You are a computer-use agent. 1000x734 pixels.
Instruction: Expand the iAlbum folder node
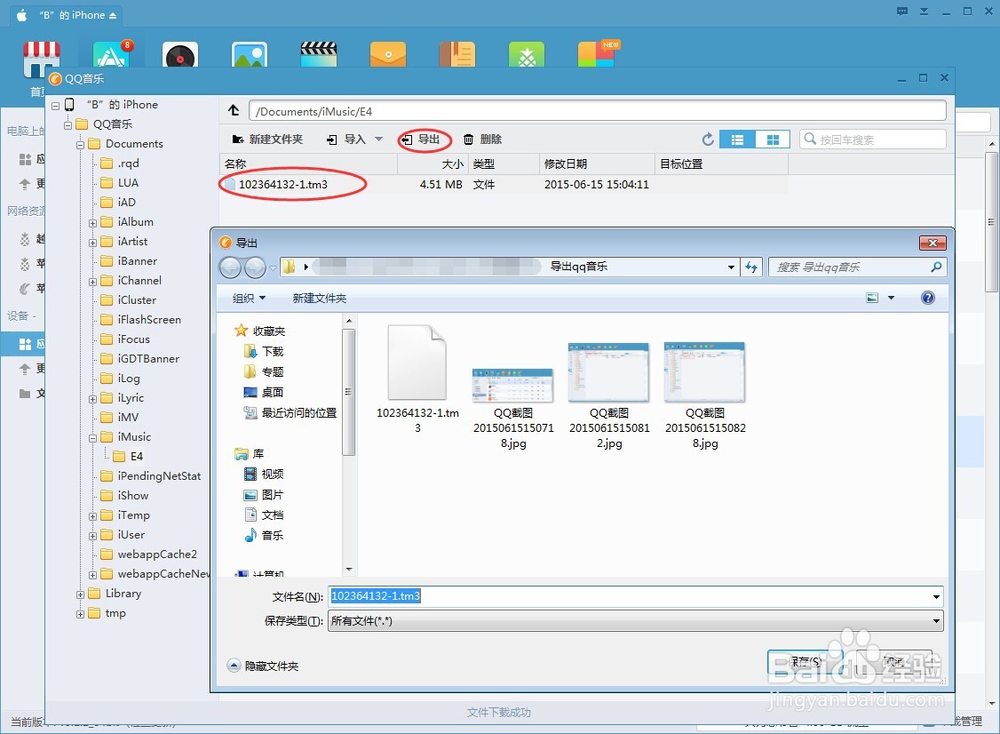[x=92, y=223]
